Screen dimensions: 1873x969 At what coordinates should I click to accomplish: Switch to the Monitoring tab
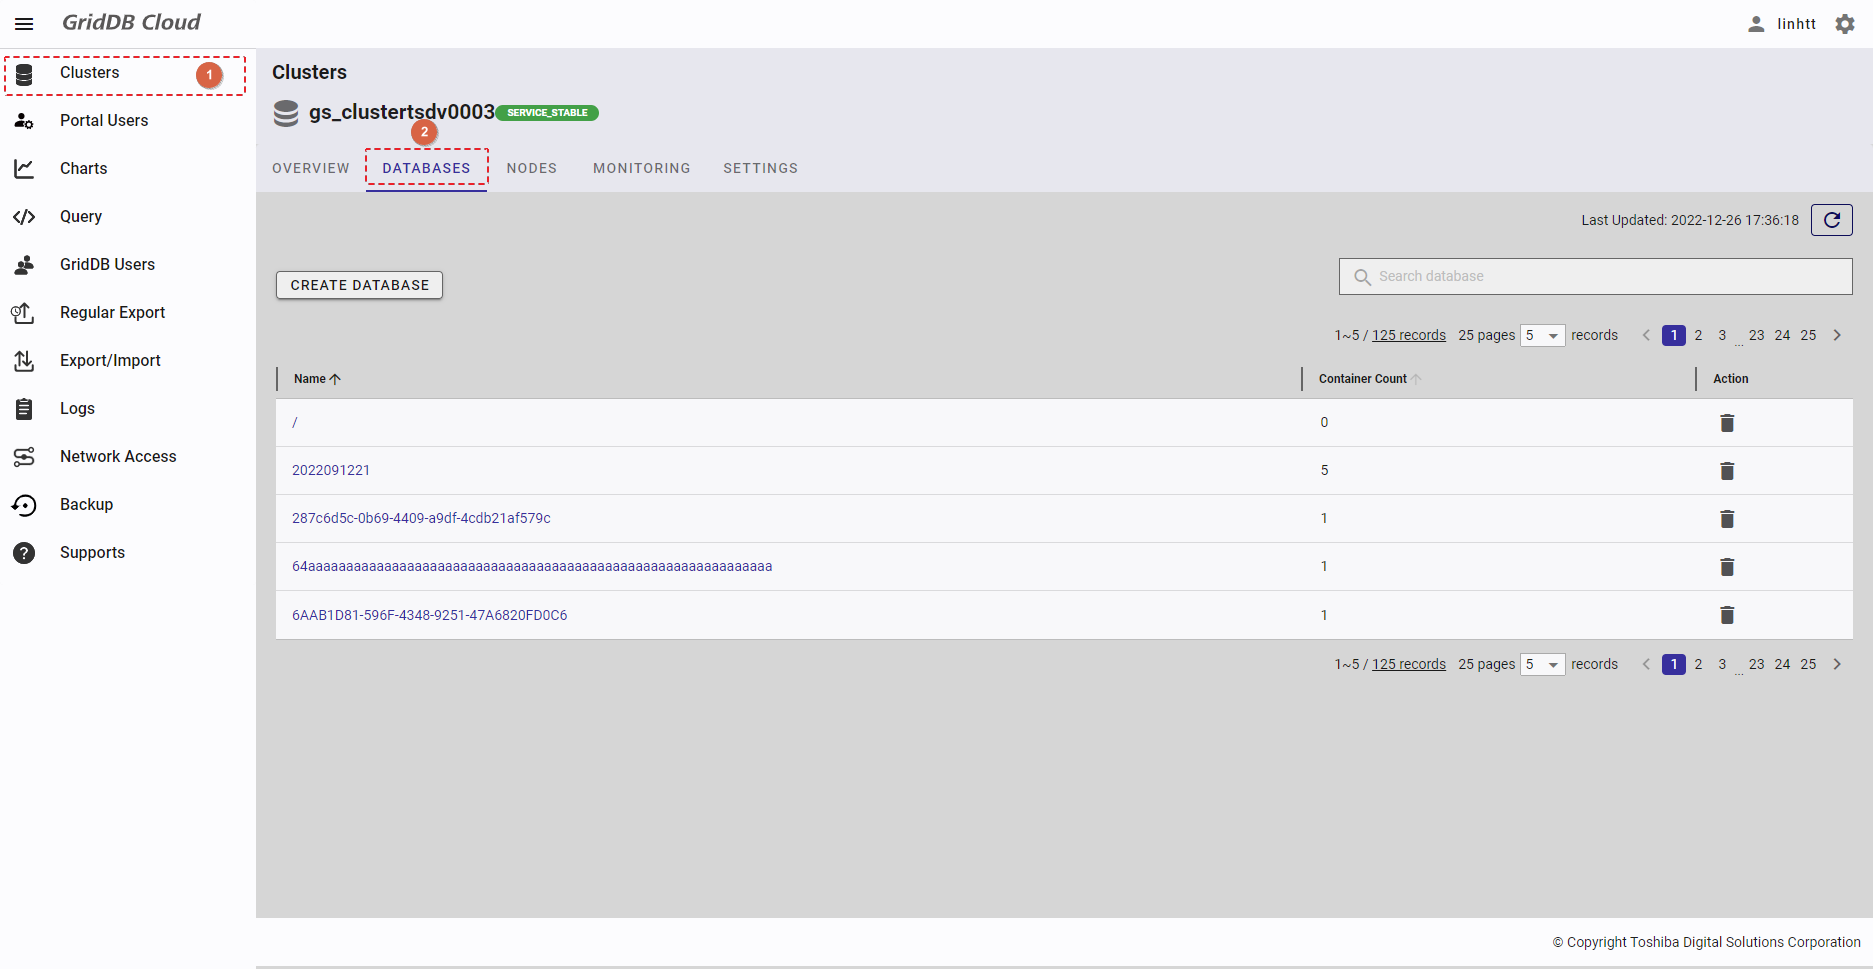[641, 168]
